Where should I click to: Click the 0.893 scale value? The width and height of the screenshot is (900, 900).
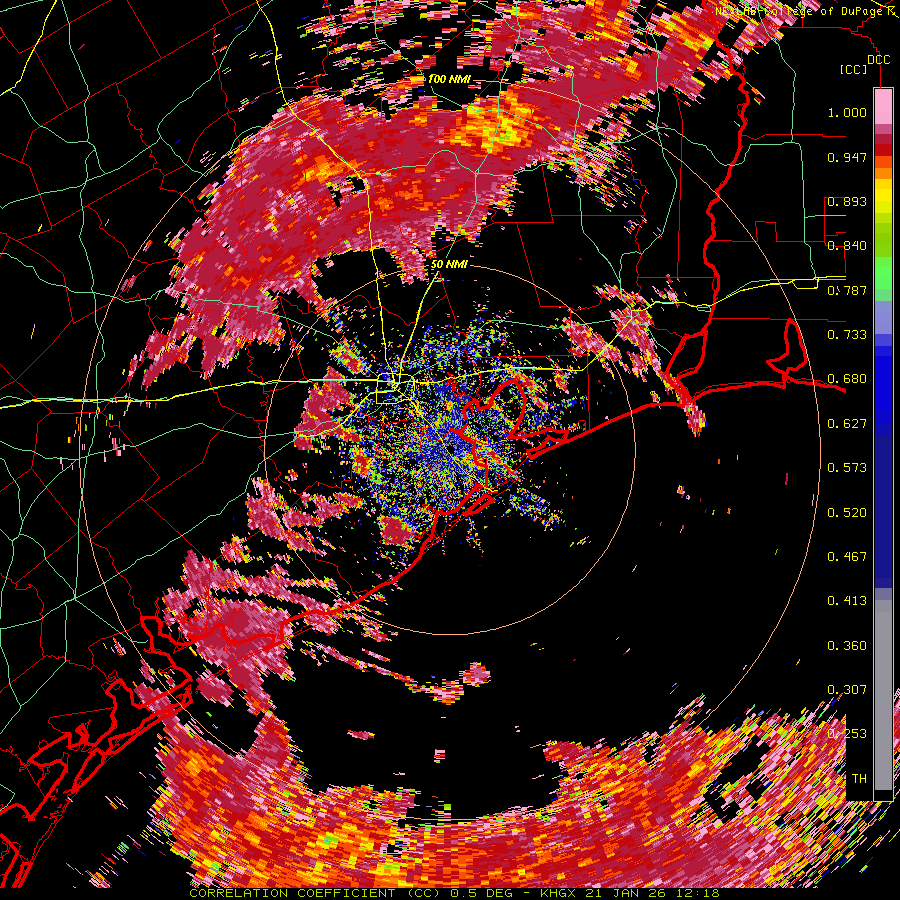tap(847, 201)
